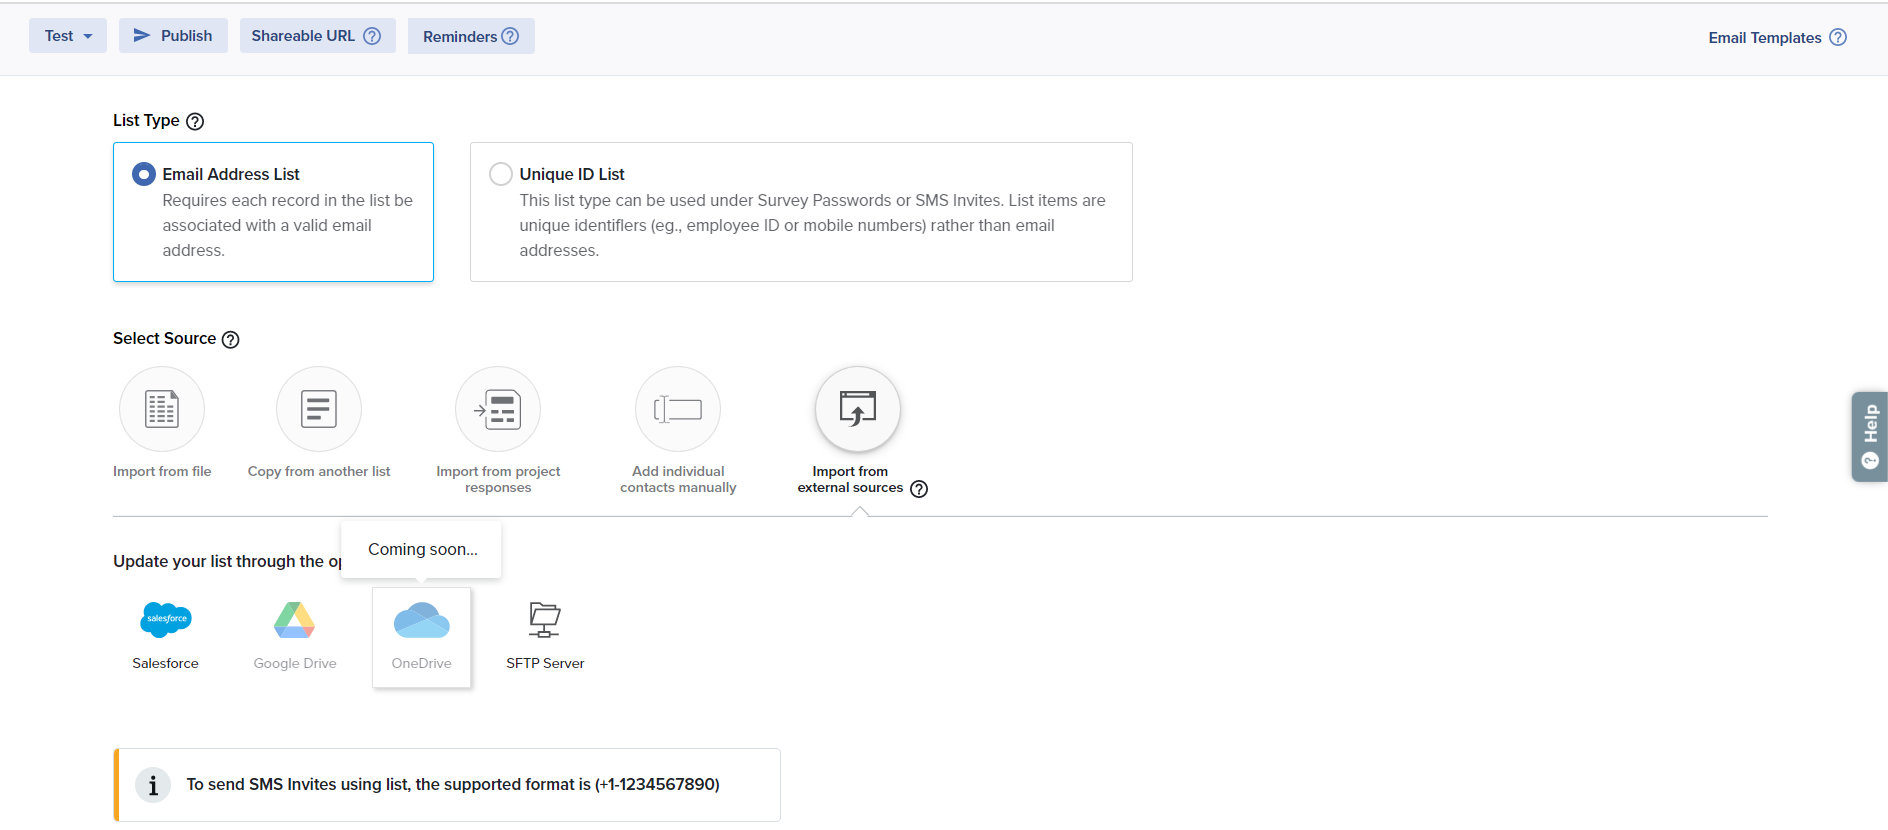1888x830 pixels.
Task: Click the Import from file icon
Action: pyautogui.click(x=162, y=409)
